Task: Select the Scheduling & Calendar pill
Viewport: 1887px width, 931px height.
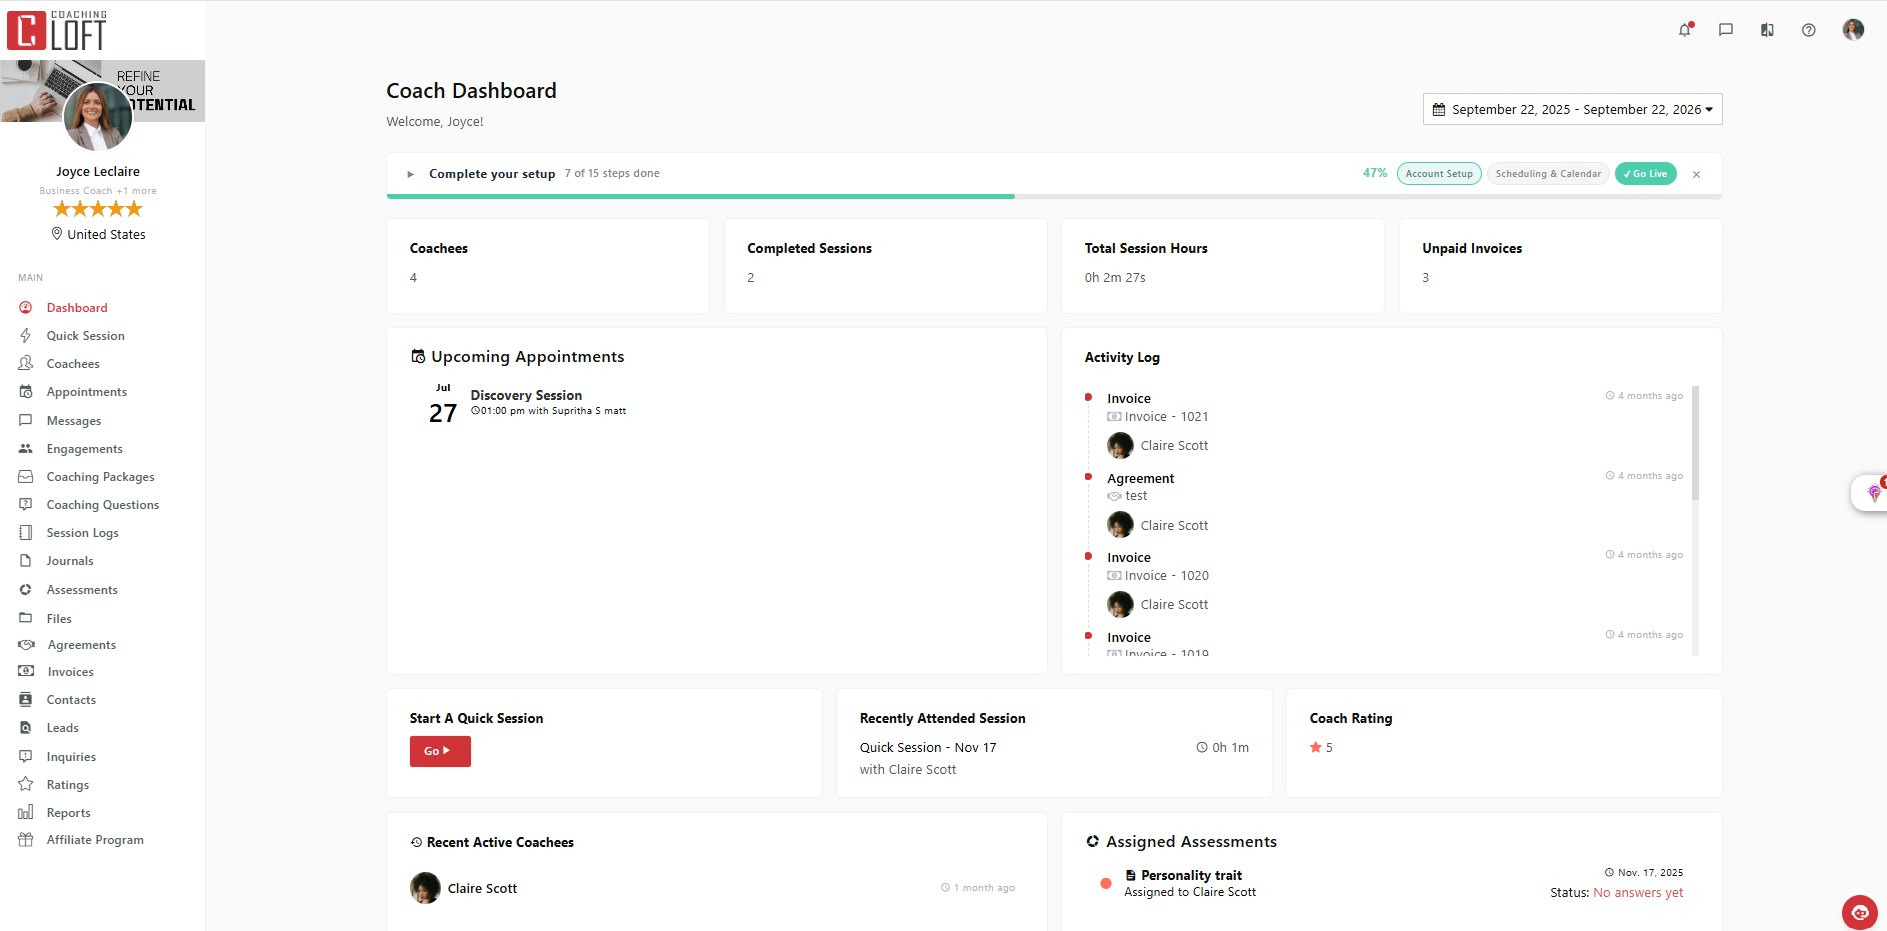Action: coord(1548,174)
